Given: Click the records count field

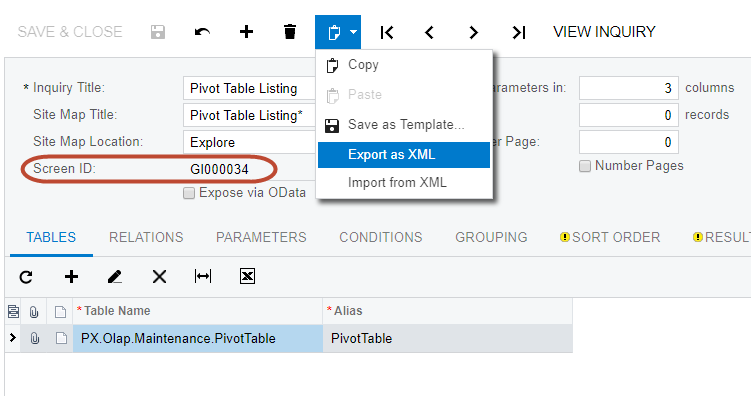Looking at the screenshot, I should tap(628, 115).
